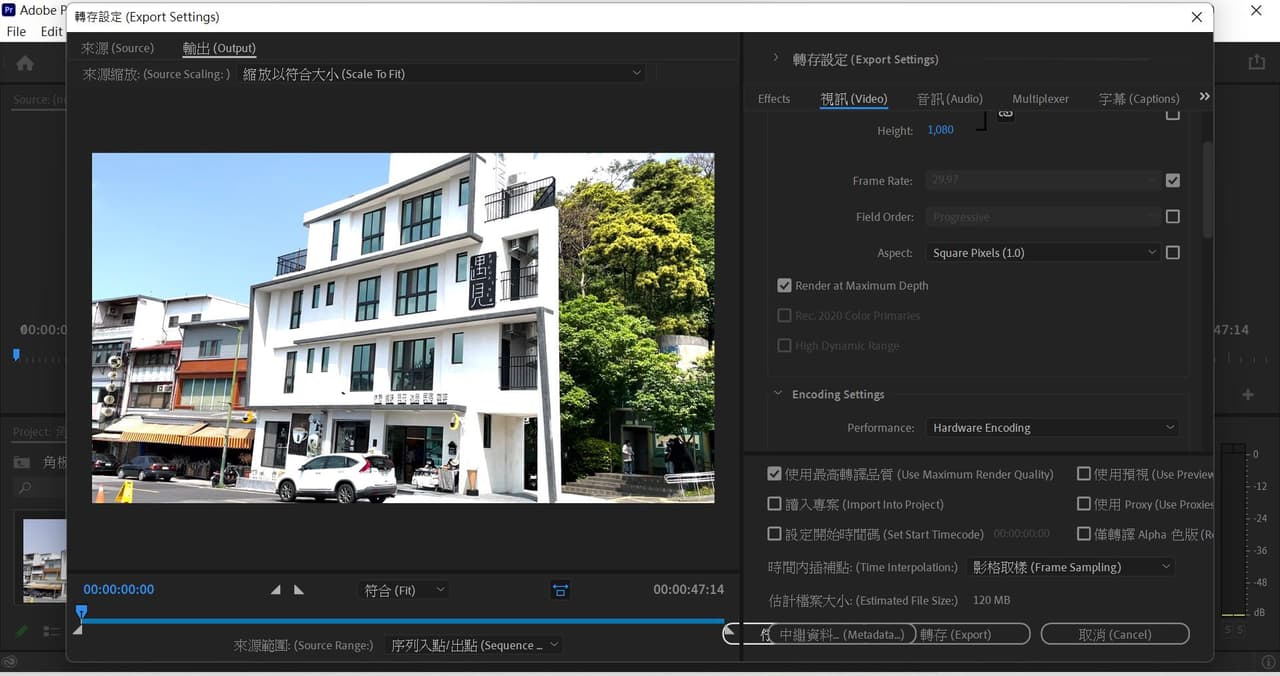Image resolution: width=1280 pixels, height=676 pixels.
Task: Click the aspect ratio link chain icon
Action: [1004, 115]
